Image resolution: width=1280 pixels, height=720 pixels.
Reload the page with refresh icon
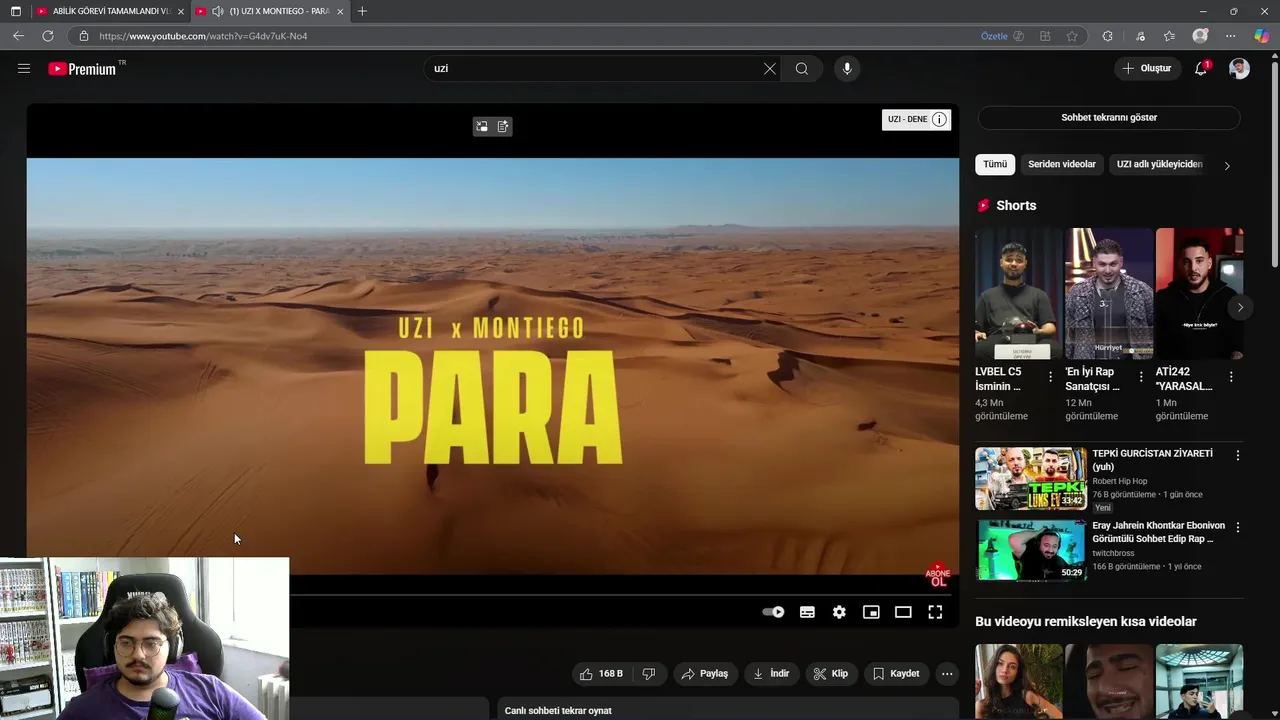coord(47,36)
